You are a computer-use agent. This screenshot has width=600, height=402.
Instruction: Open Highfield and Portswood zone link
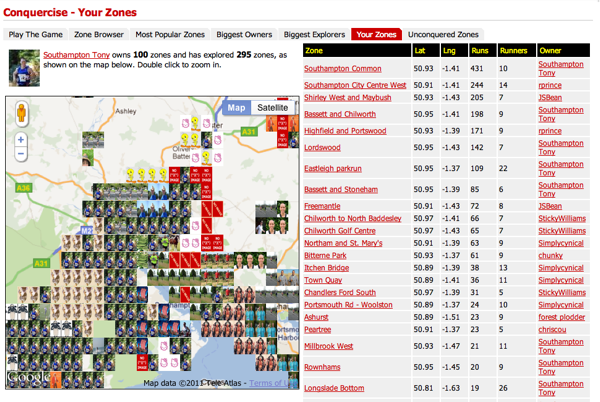tap(345, 131)
